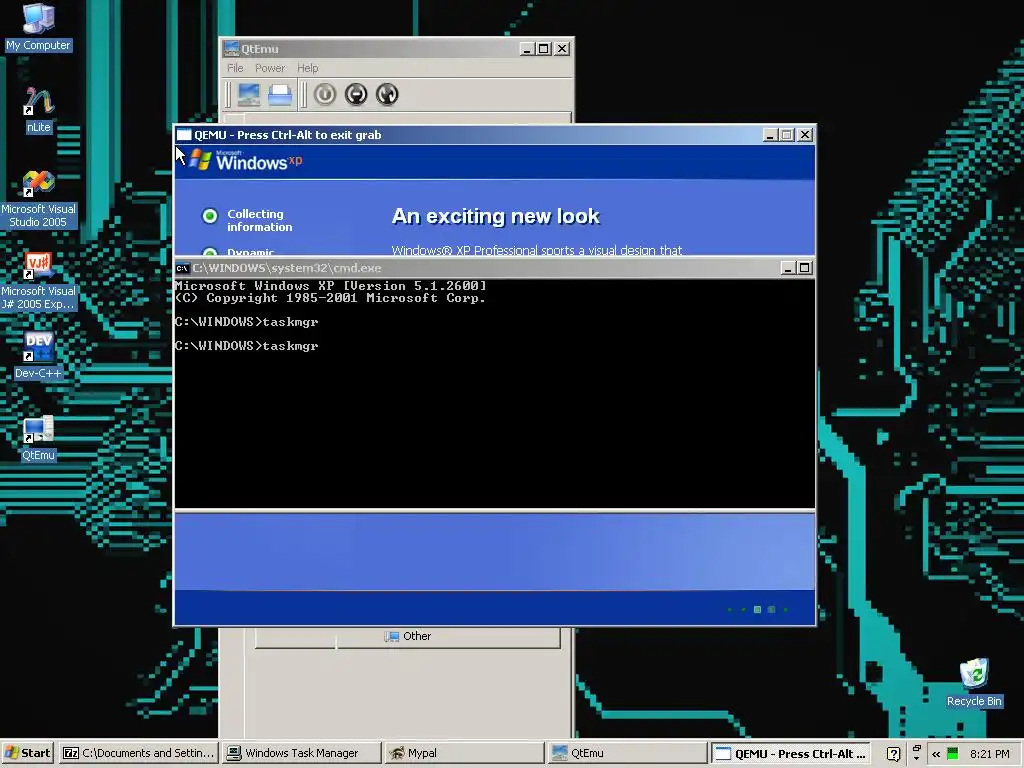The image size is (1024, 768).
Task: Switch to C:\Documents and Settings taskbar item
Action: point(138,753)
